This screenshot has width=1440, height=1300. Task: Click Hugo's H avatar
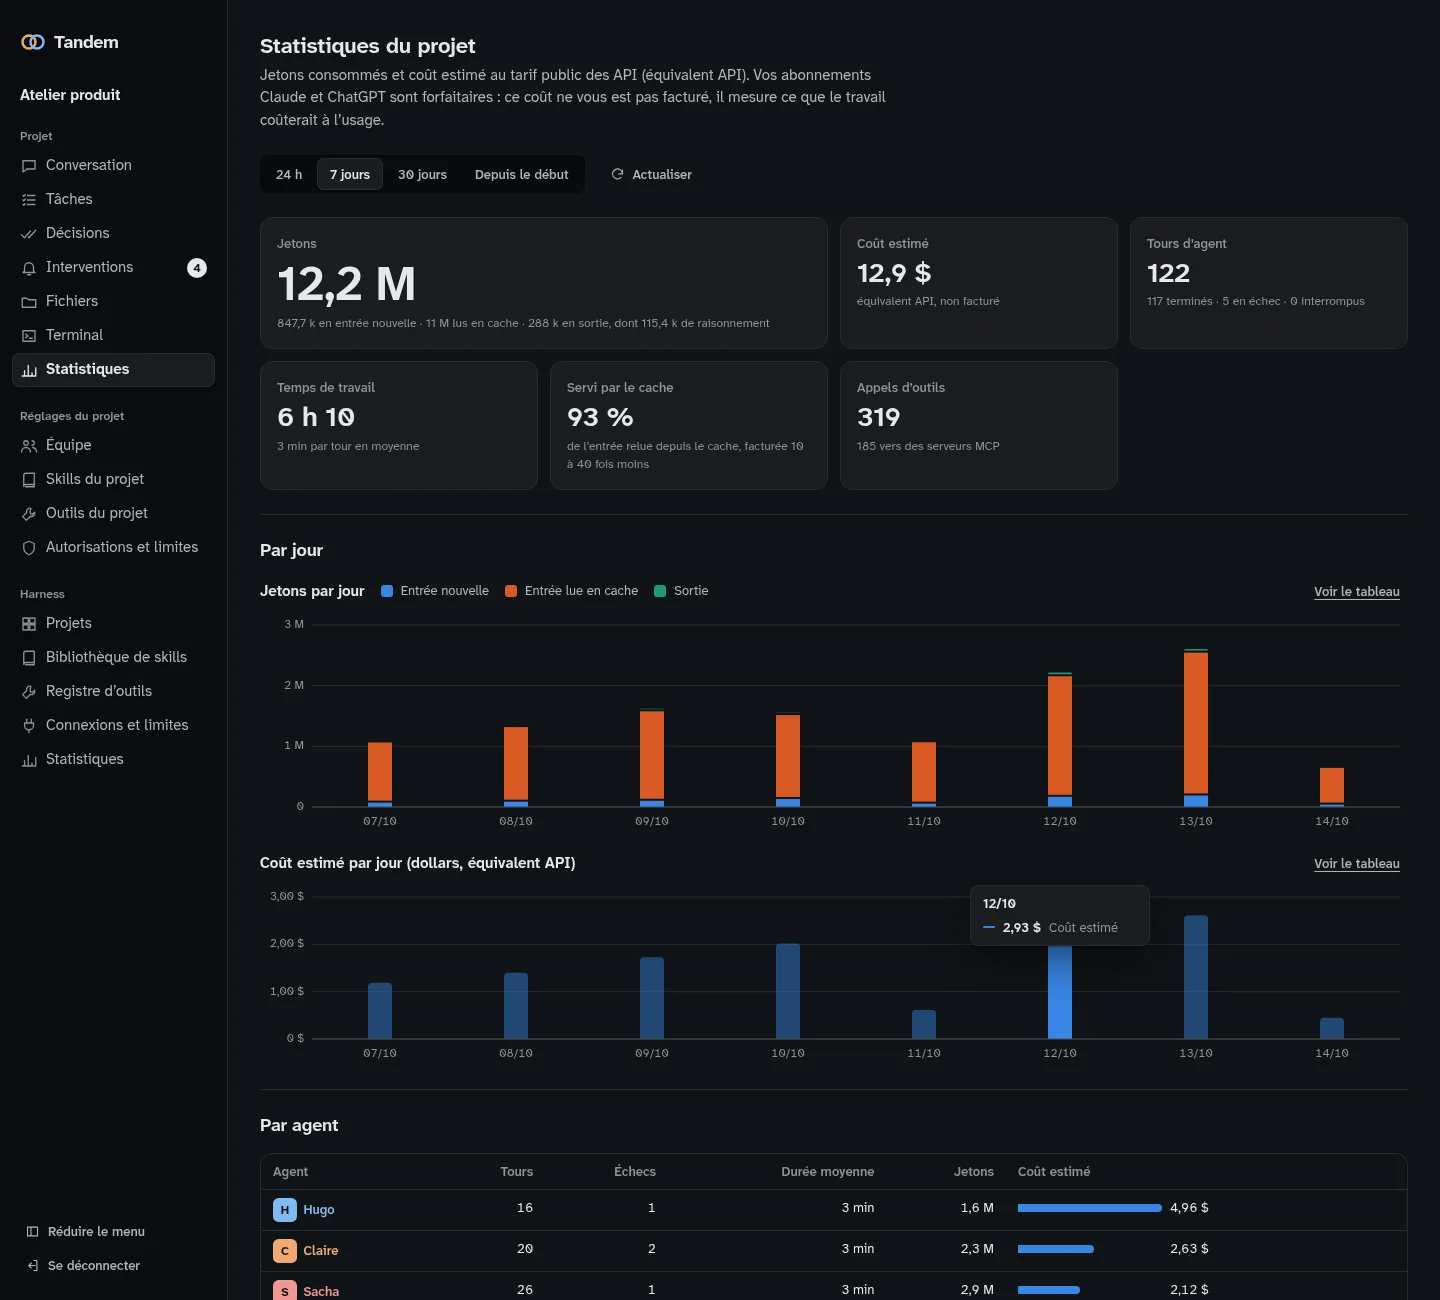[285, 1210]
